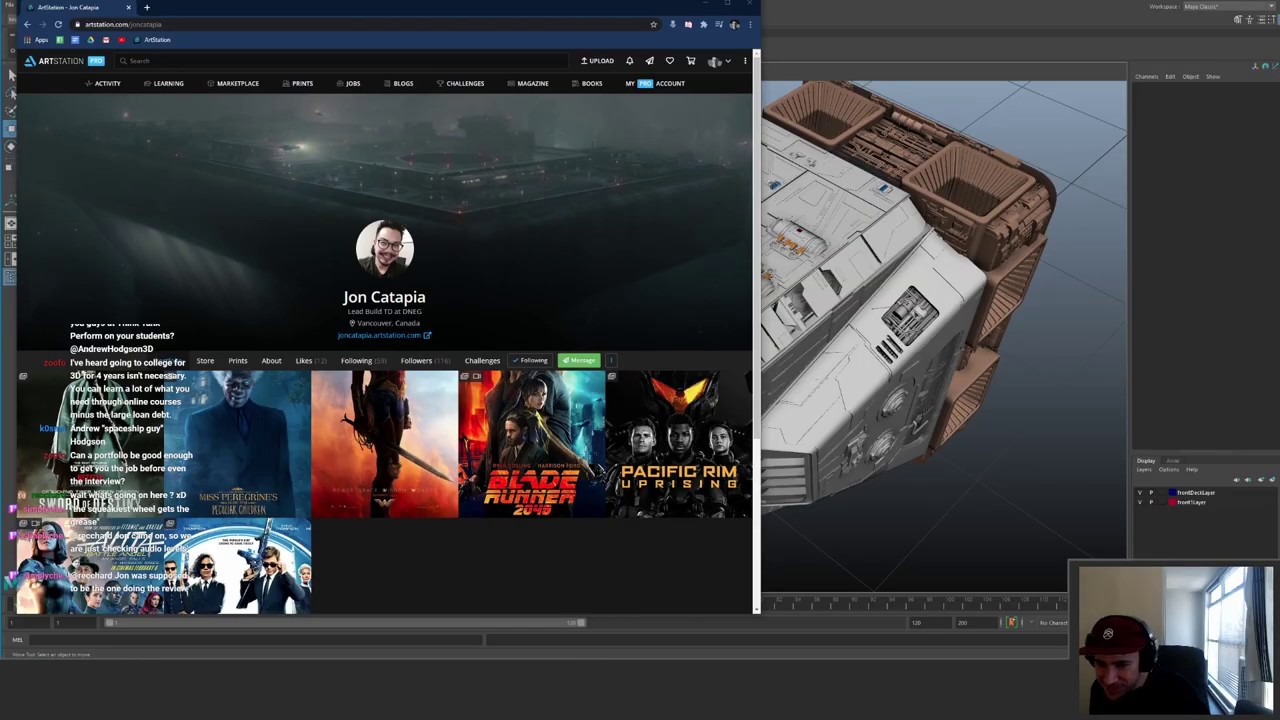Image resolution: width=1280 pixels, height=720 pixels.
Task: Click Maya character controls icon near Workspace
Action: click(1248, 20)
